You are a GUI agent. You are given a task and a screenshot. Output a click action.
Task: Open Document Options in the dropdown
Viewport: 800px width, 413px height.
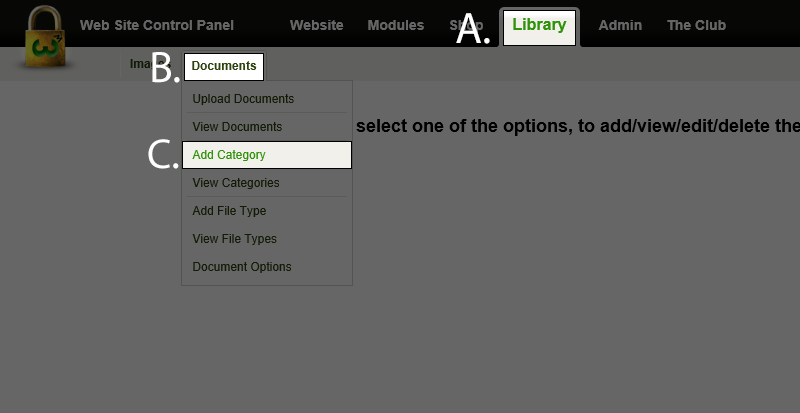242,267
